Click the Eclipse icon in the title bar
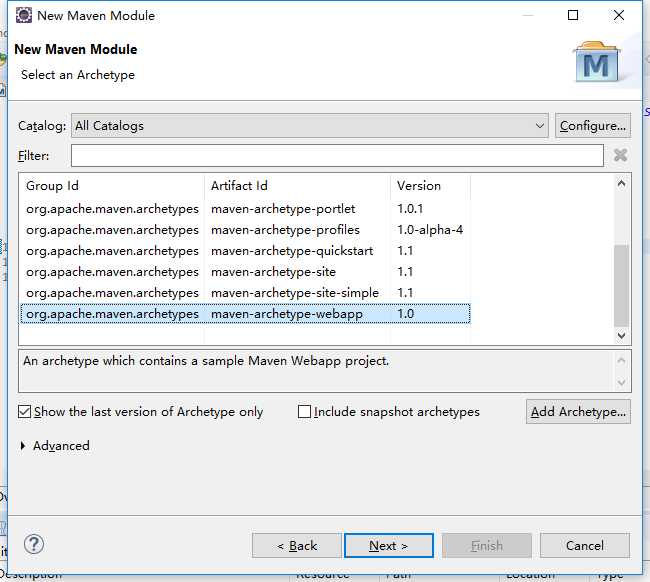650x582 pixels. pos(24,15)
